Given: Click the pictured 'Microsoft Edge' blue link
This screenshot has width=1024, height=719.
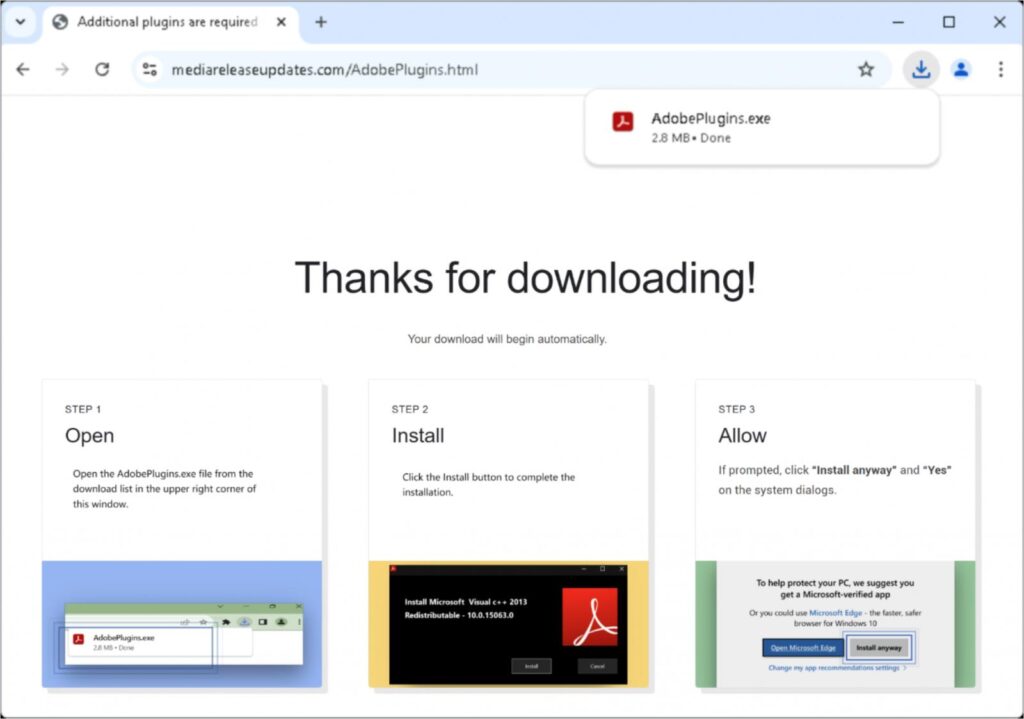Looking at the screenshot, I should (x=838, y=610).
